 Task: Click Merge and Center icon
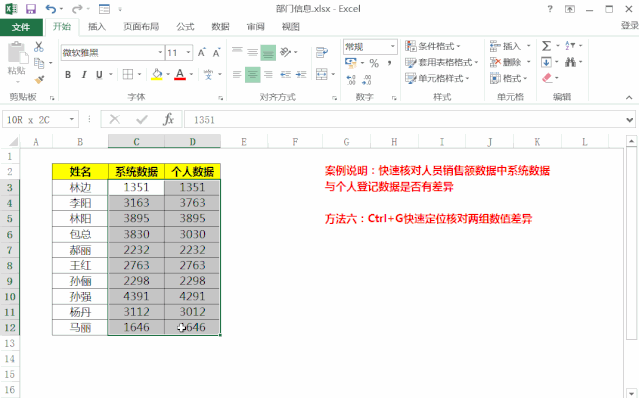(322, 74)
